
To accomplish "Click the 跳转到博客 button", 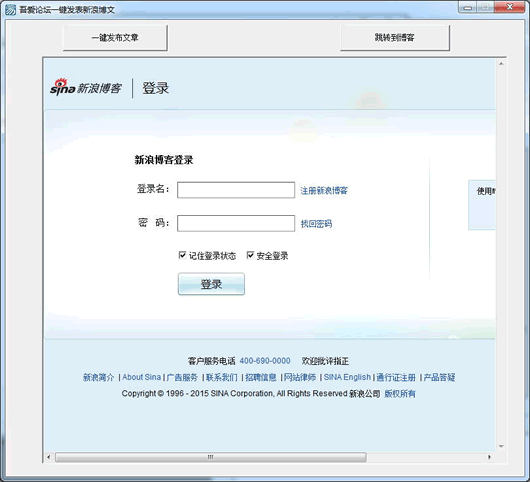I will point(395,38).
